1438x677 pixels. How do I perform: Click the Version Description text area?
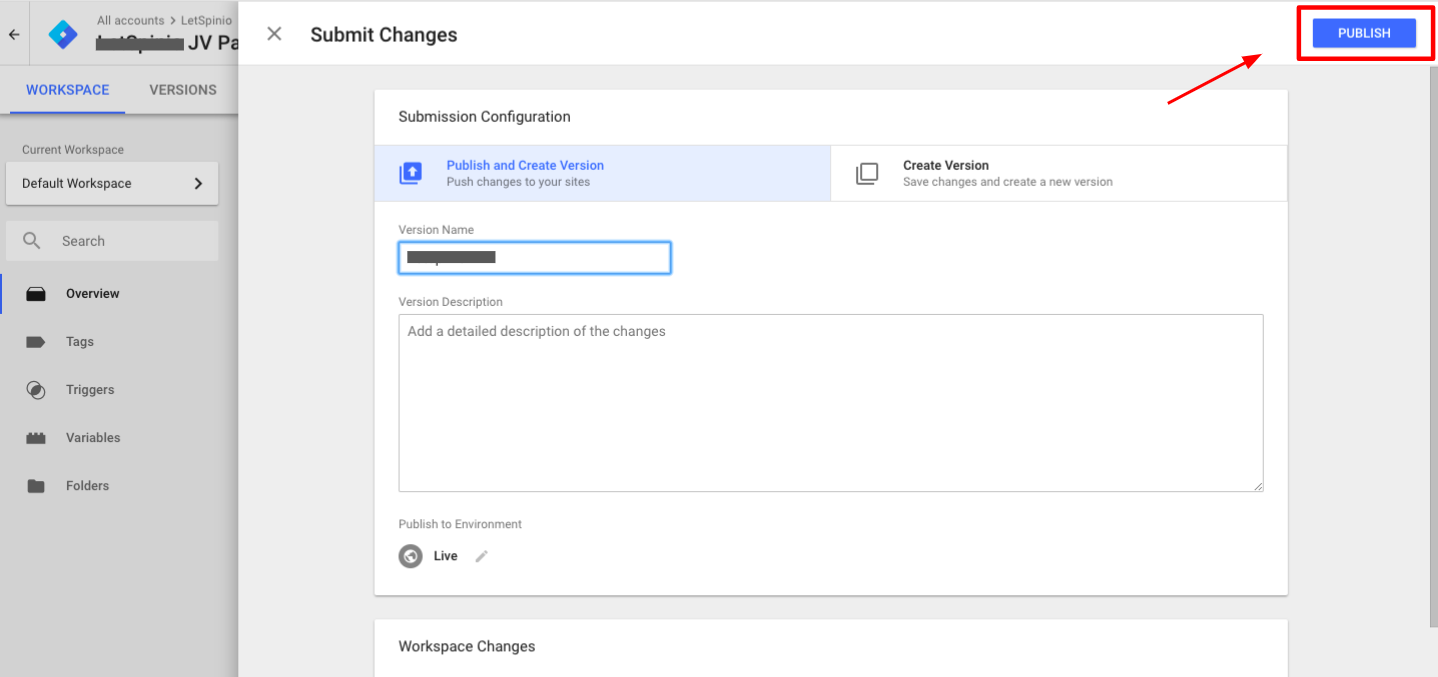point(830,403)
